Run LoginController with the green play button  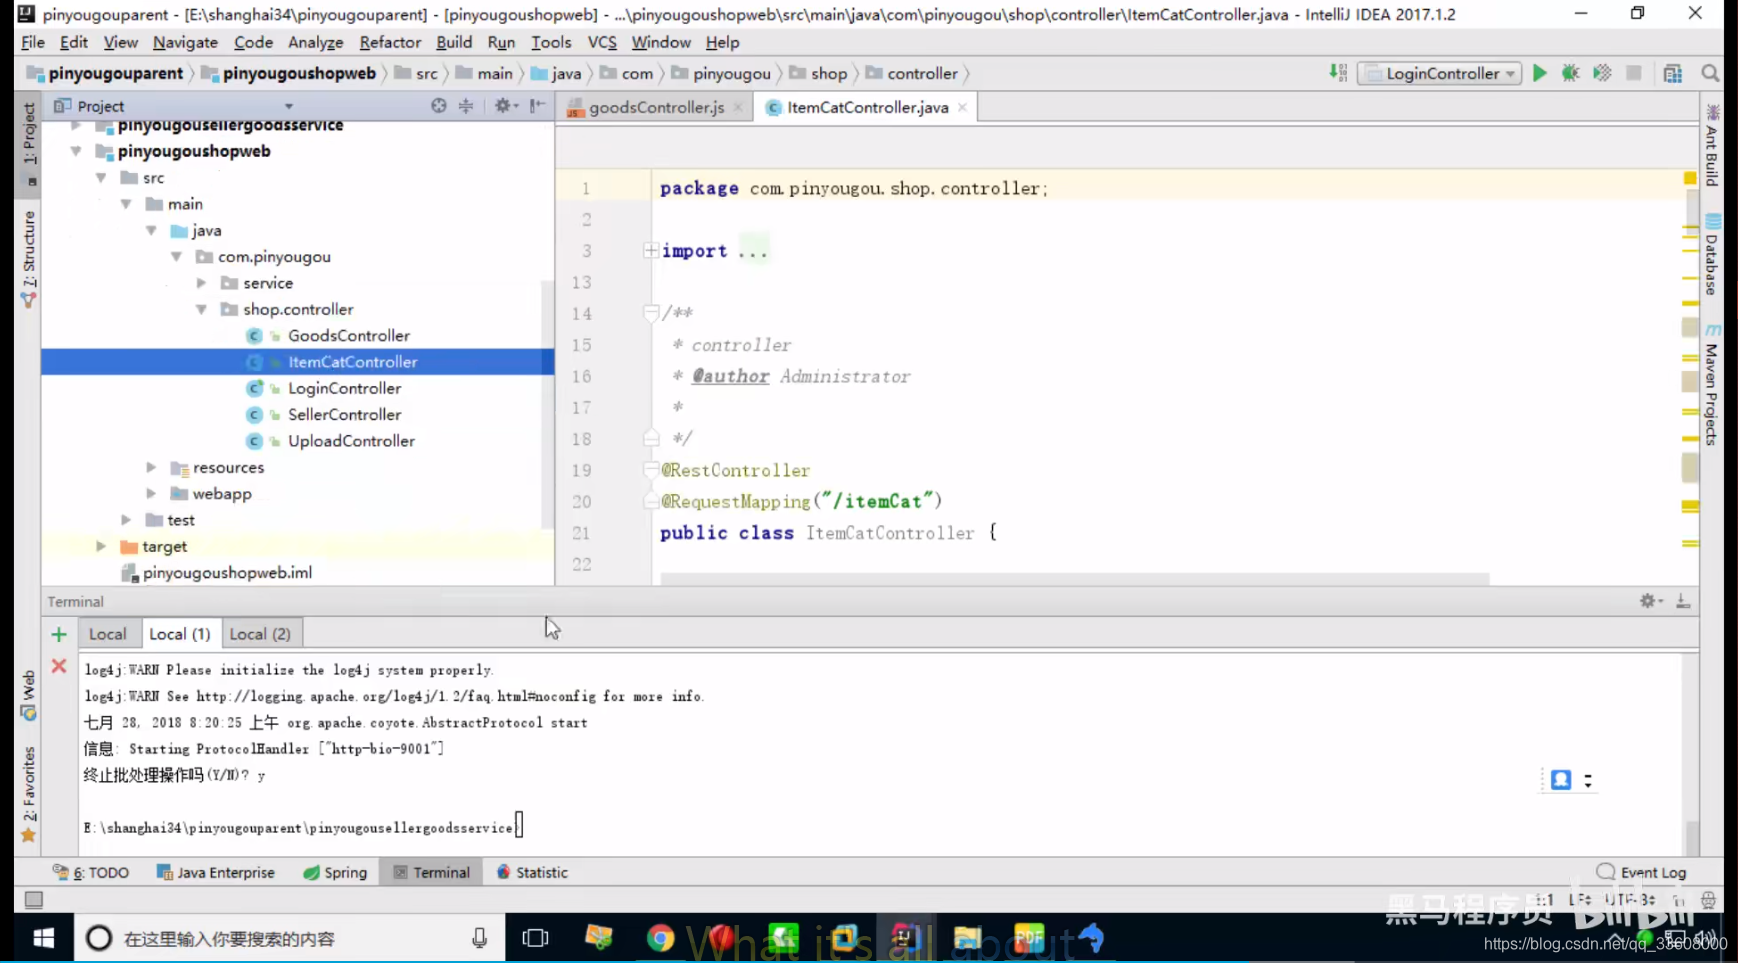pyautogui.click(x=1540, y=73)
